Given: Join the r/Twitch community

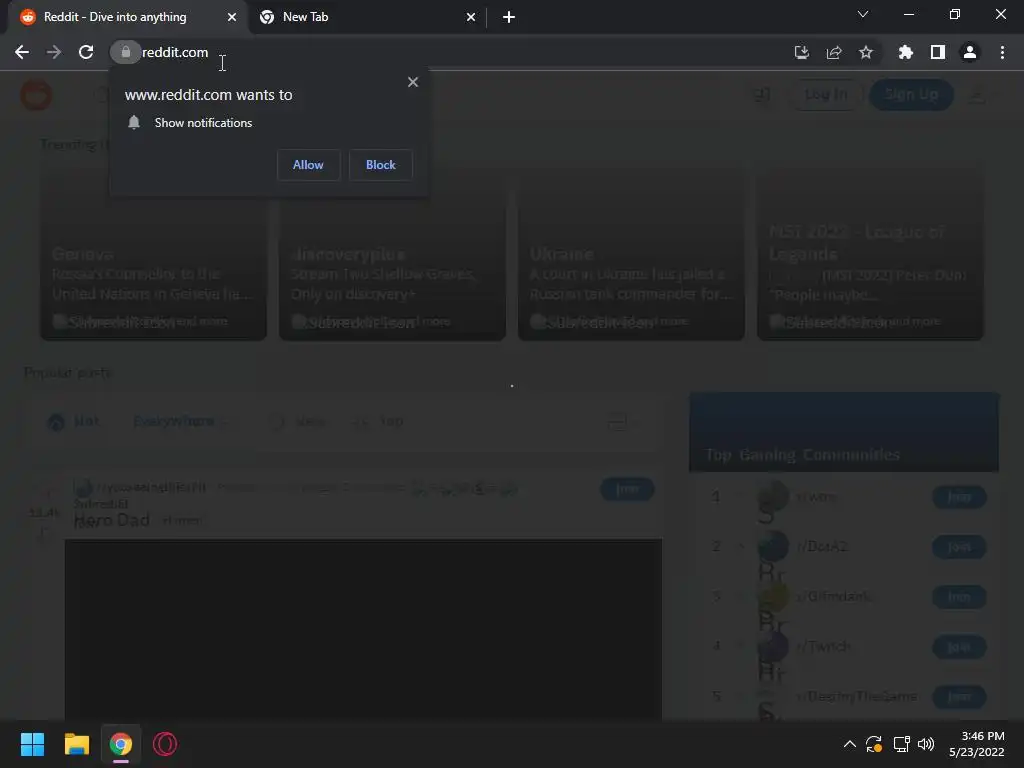Looking at the screenshot, I should [959, 647].
